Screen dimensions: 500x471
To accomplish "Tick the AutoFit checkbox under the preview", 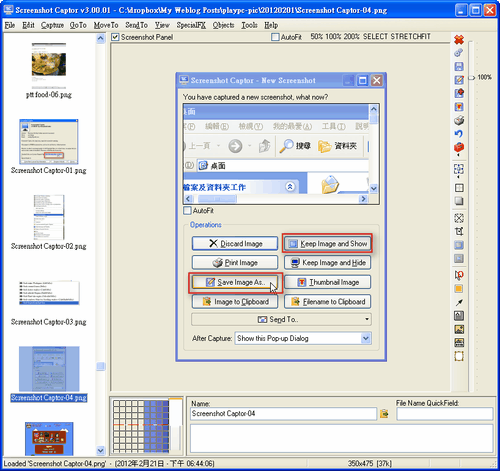I will tap(187, 211).
